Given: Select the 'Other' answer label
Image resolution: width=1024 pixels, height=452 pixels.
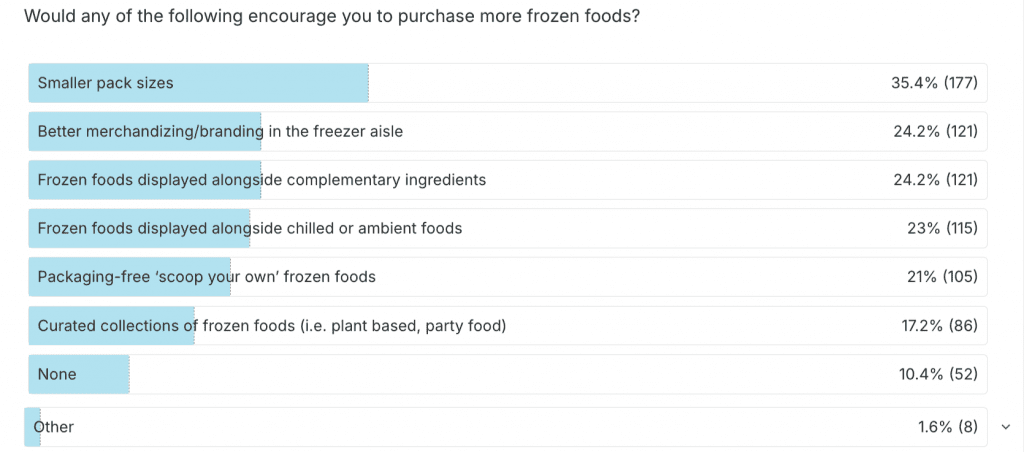Looking at the screenshot, I should click(54, 427).
